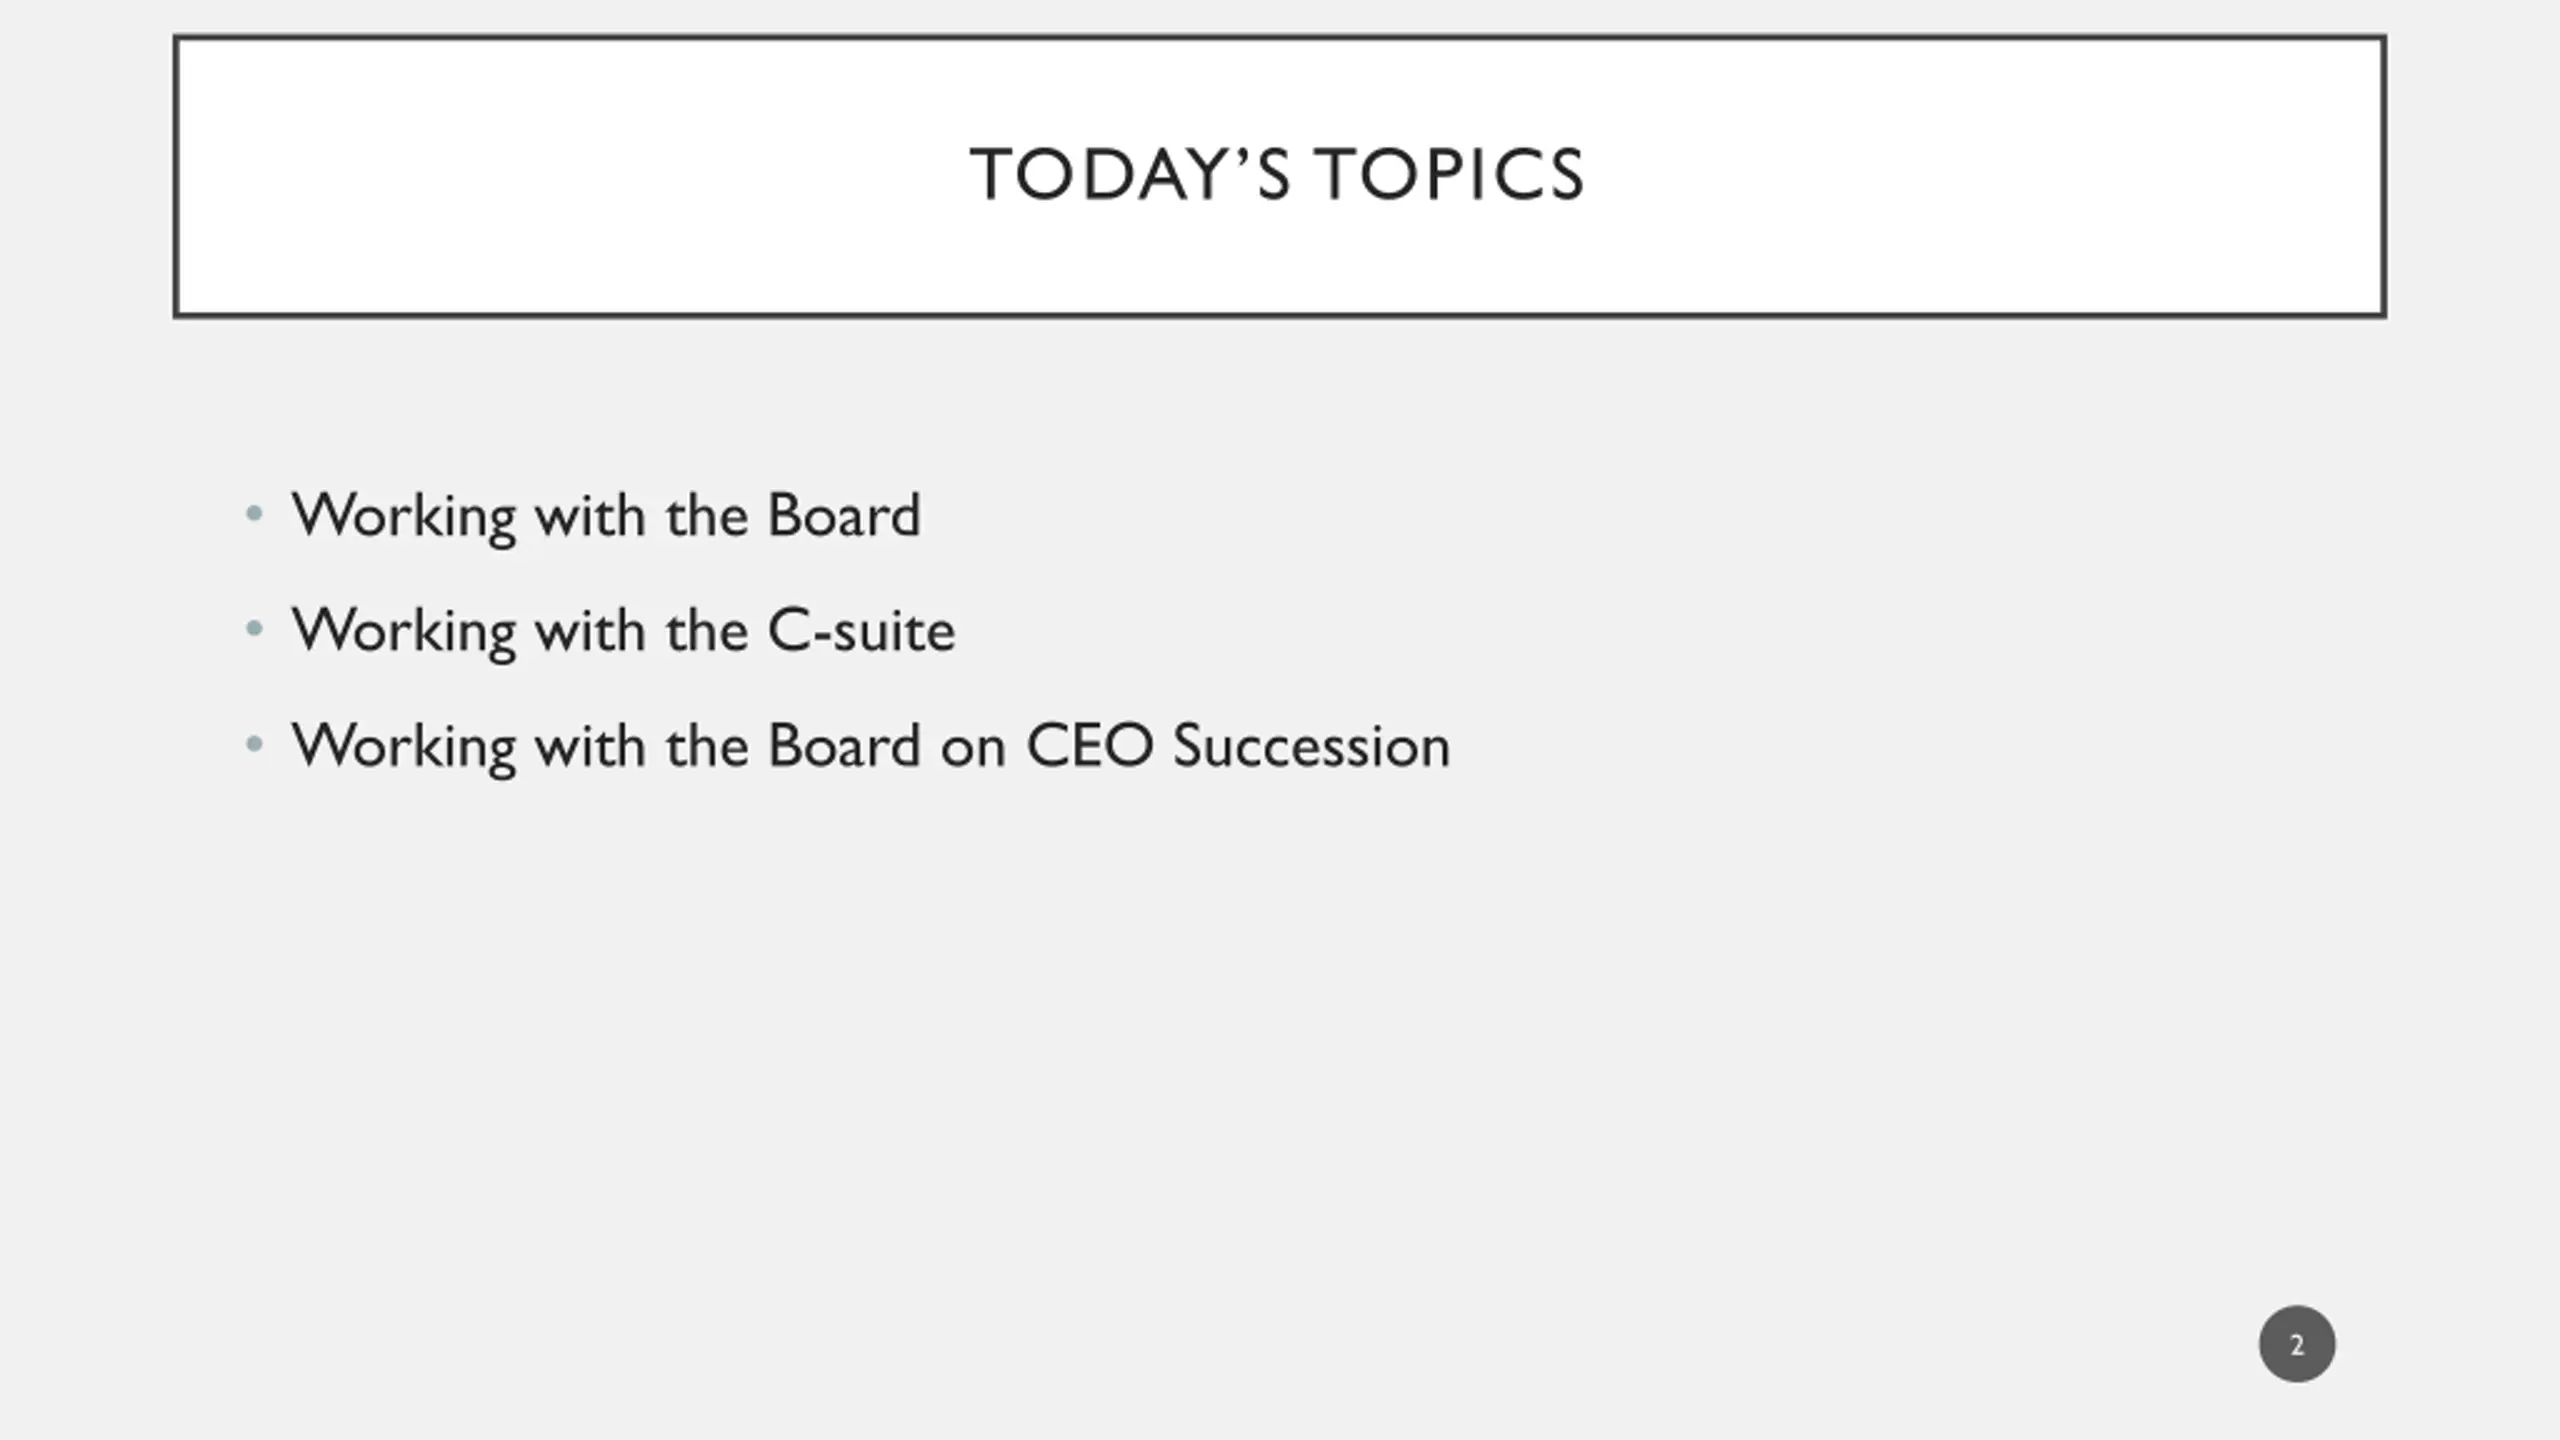Image resolution: width=2560 pixels, height=1440 pixels.
Task: Click "with" in the C-suite bullet
Action: [590, 631]
